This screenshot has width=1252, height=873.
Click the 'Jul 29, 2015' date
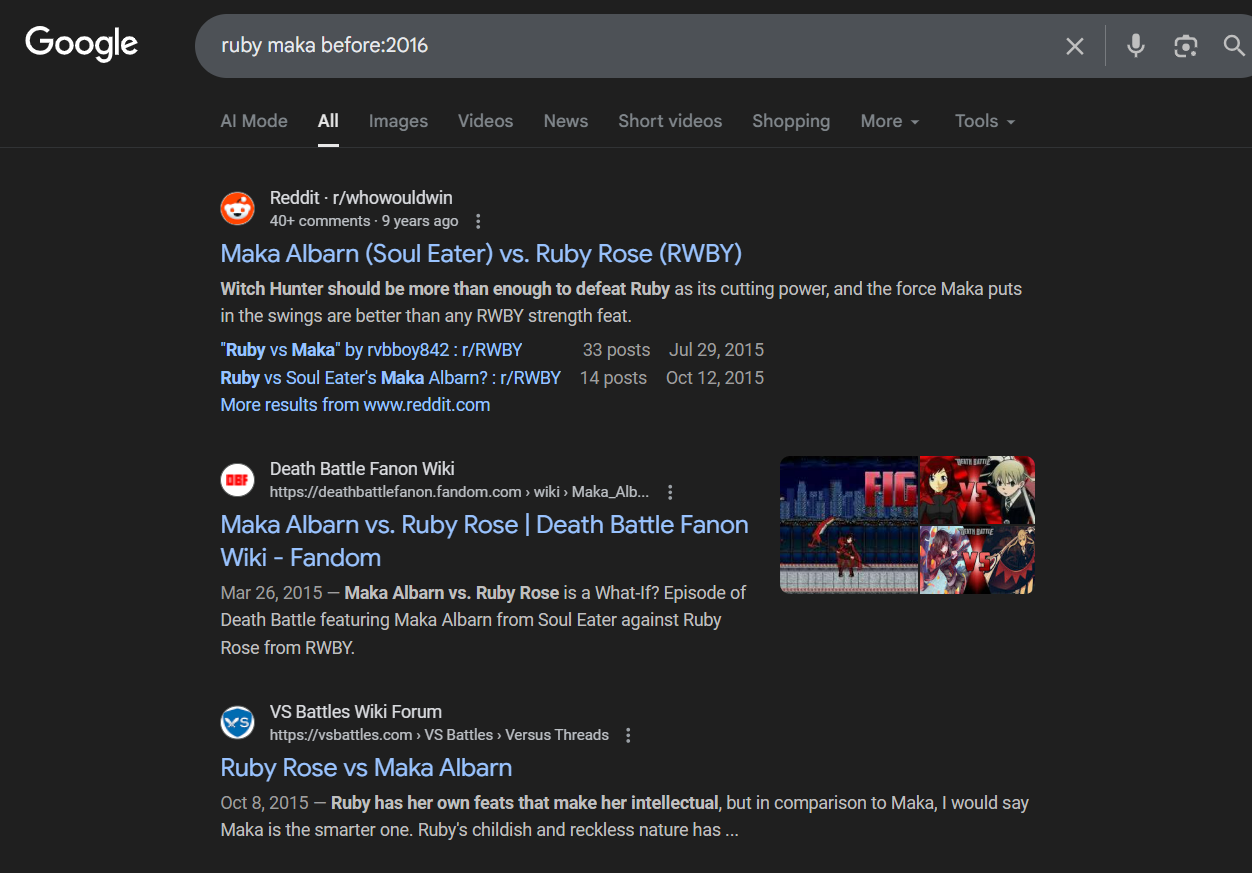[x=717, y=350]
